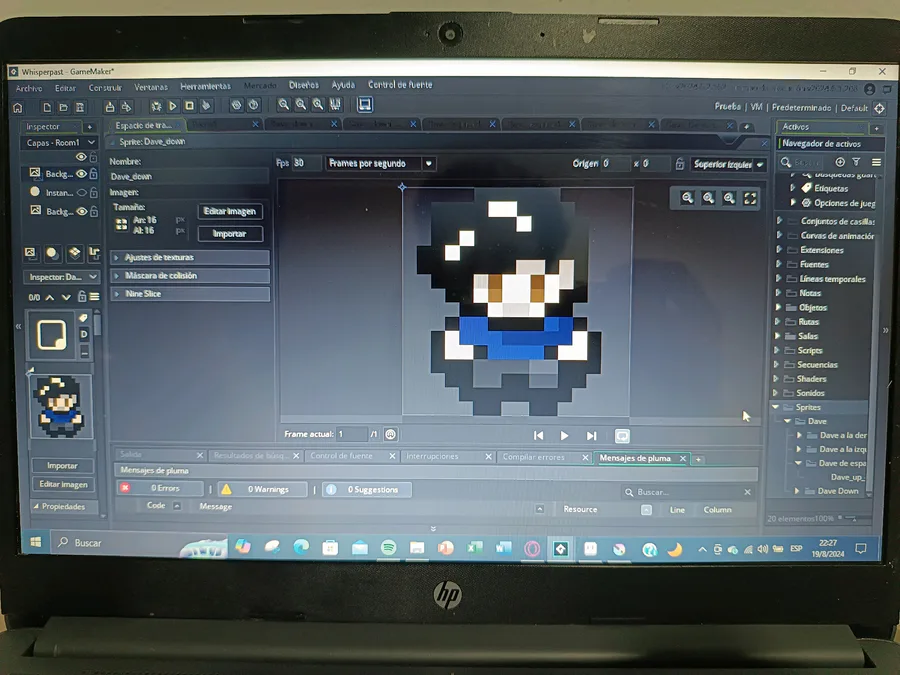The height and width of the screenshot is (675, 900).
Task: Expand the Objetos folder in asset tree
Action: click(778, 308)
